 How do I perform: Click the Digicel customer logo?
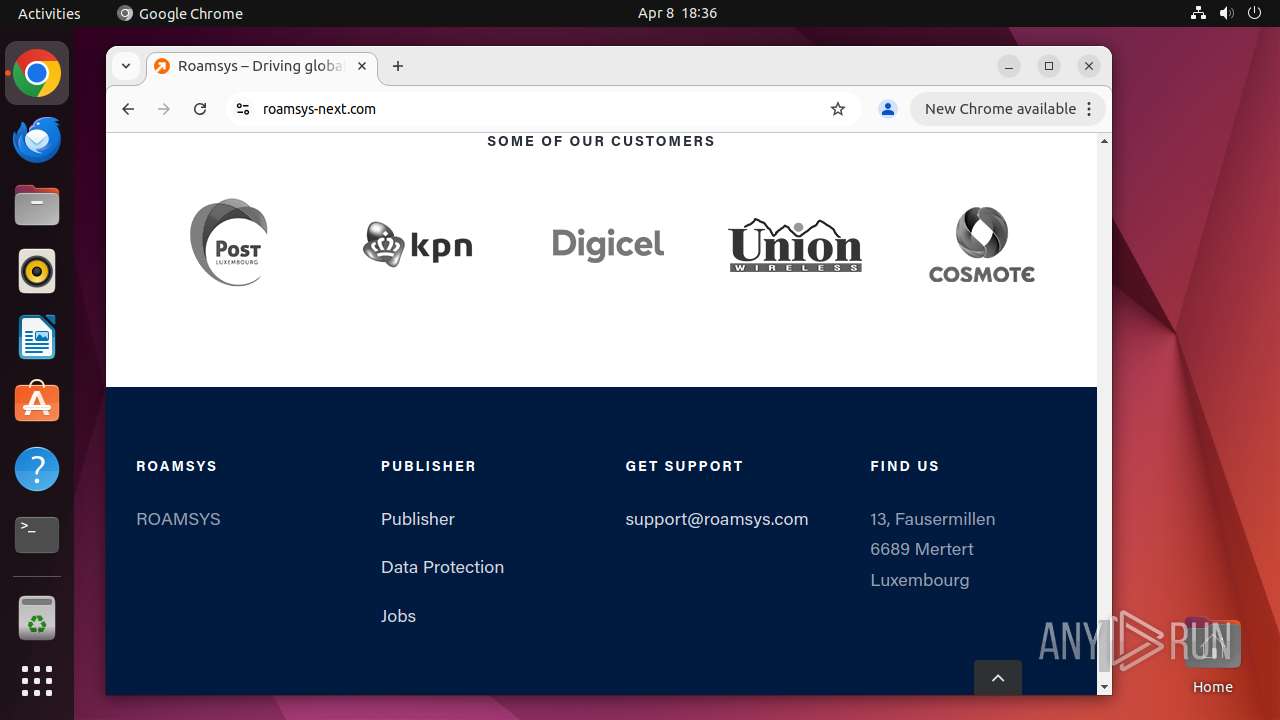pos(608,244)
